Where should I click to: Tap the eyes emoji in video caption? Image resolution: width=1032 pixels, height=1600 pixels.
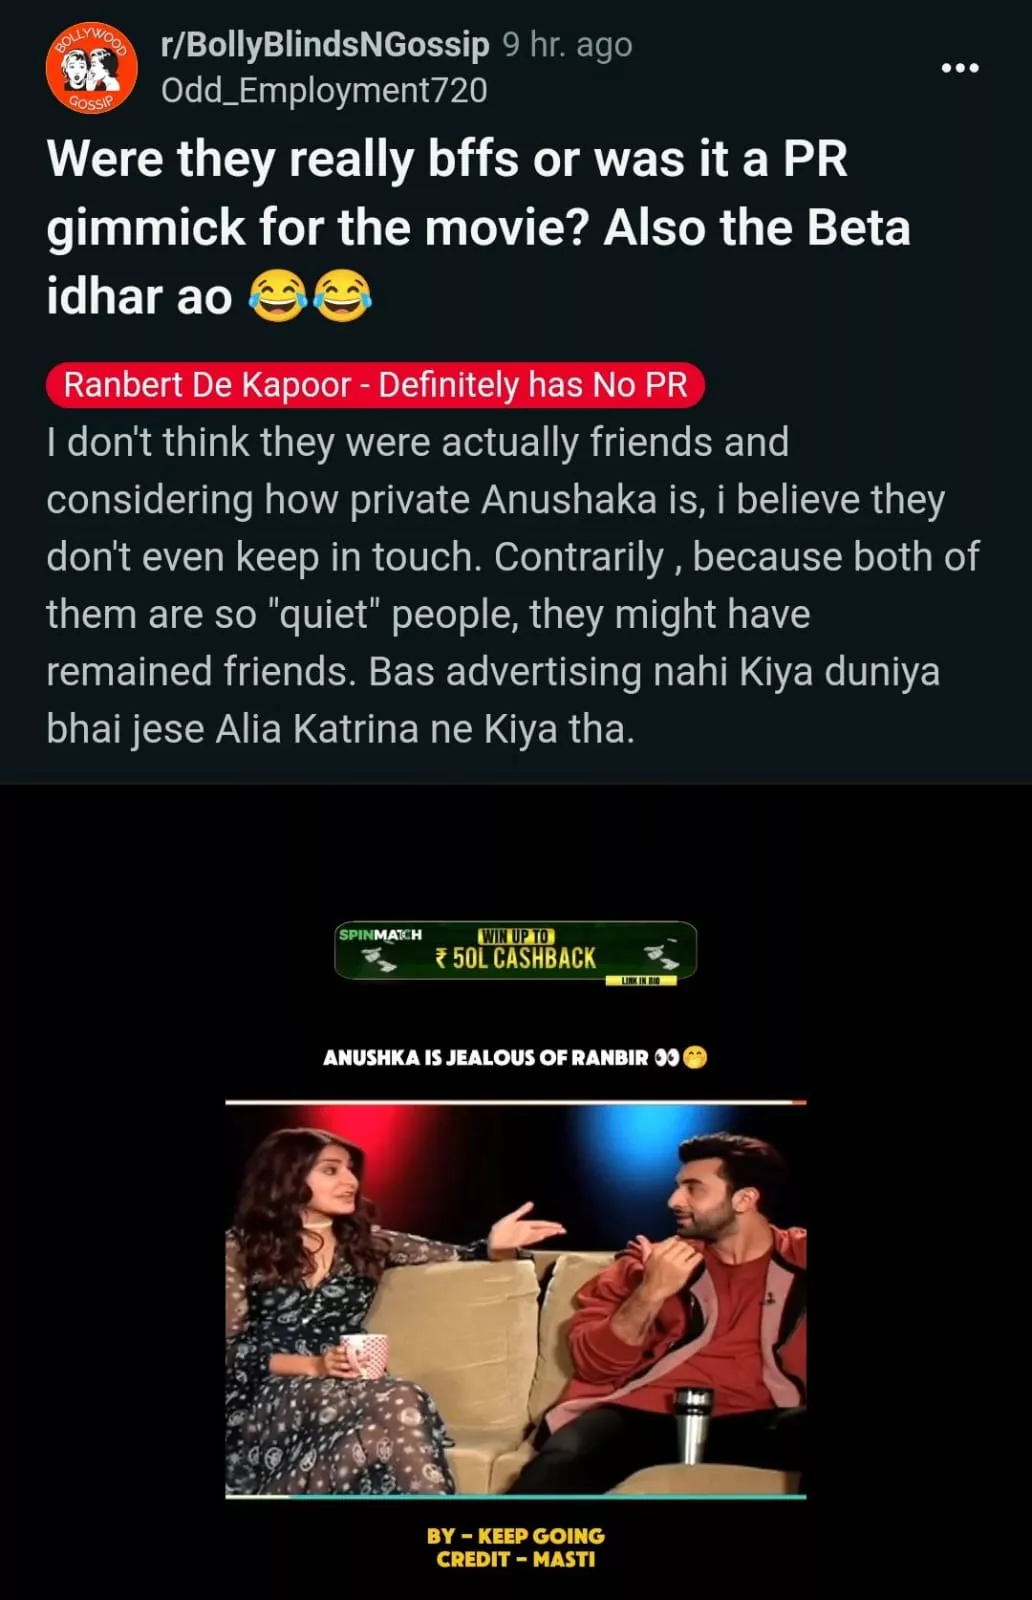pos(666,1057)
